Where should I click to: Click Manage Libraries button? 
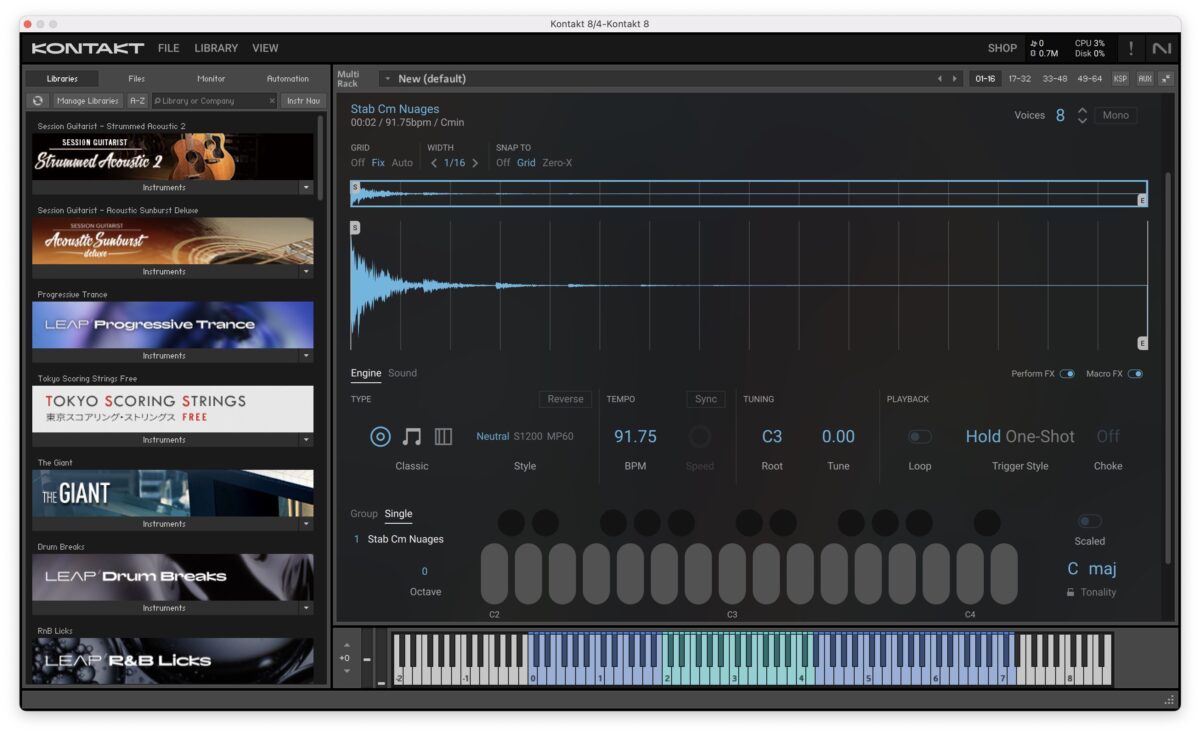click(87, 100)
